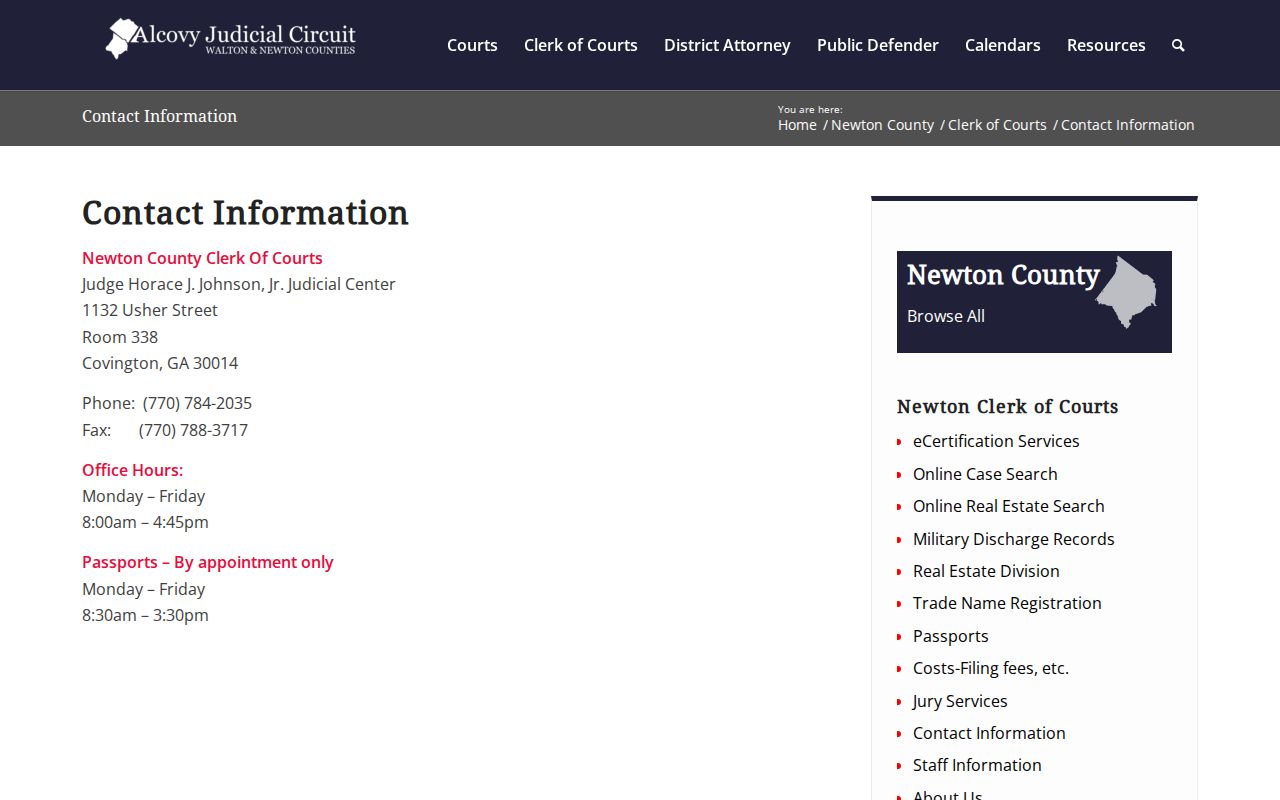
Task: Click the Newton County Clerk Of Courts heading
Action: coord(202,258)
